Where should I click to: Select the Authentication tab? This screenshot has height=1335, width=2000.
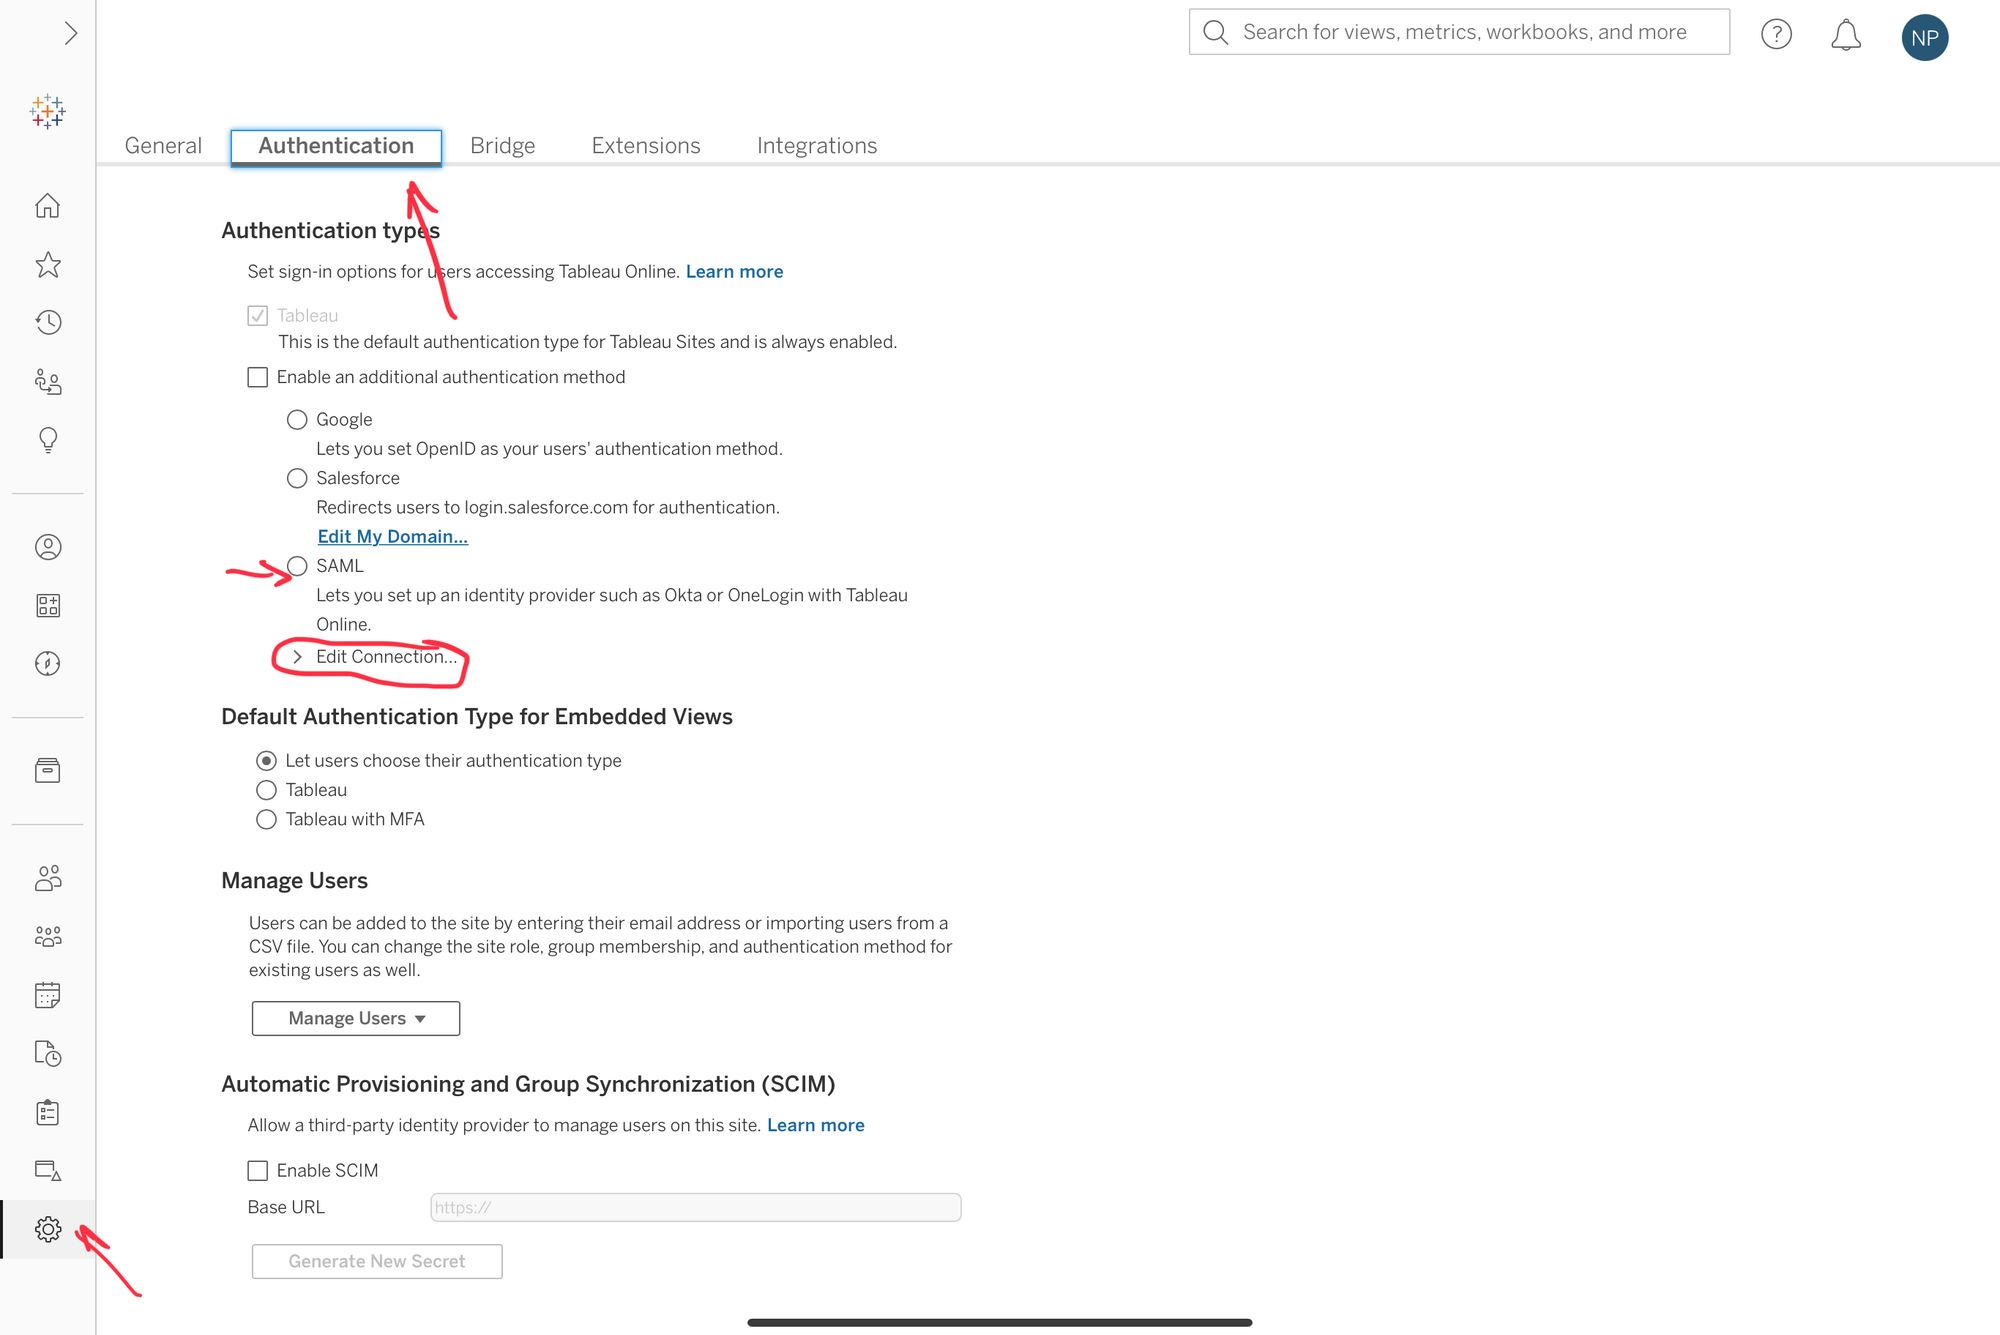coord(336,146)
